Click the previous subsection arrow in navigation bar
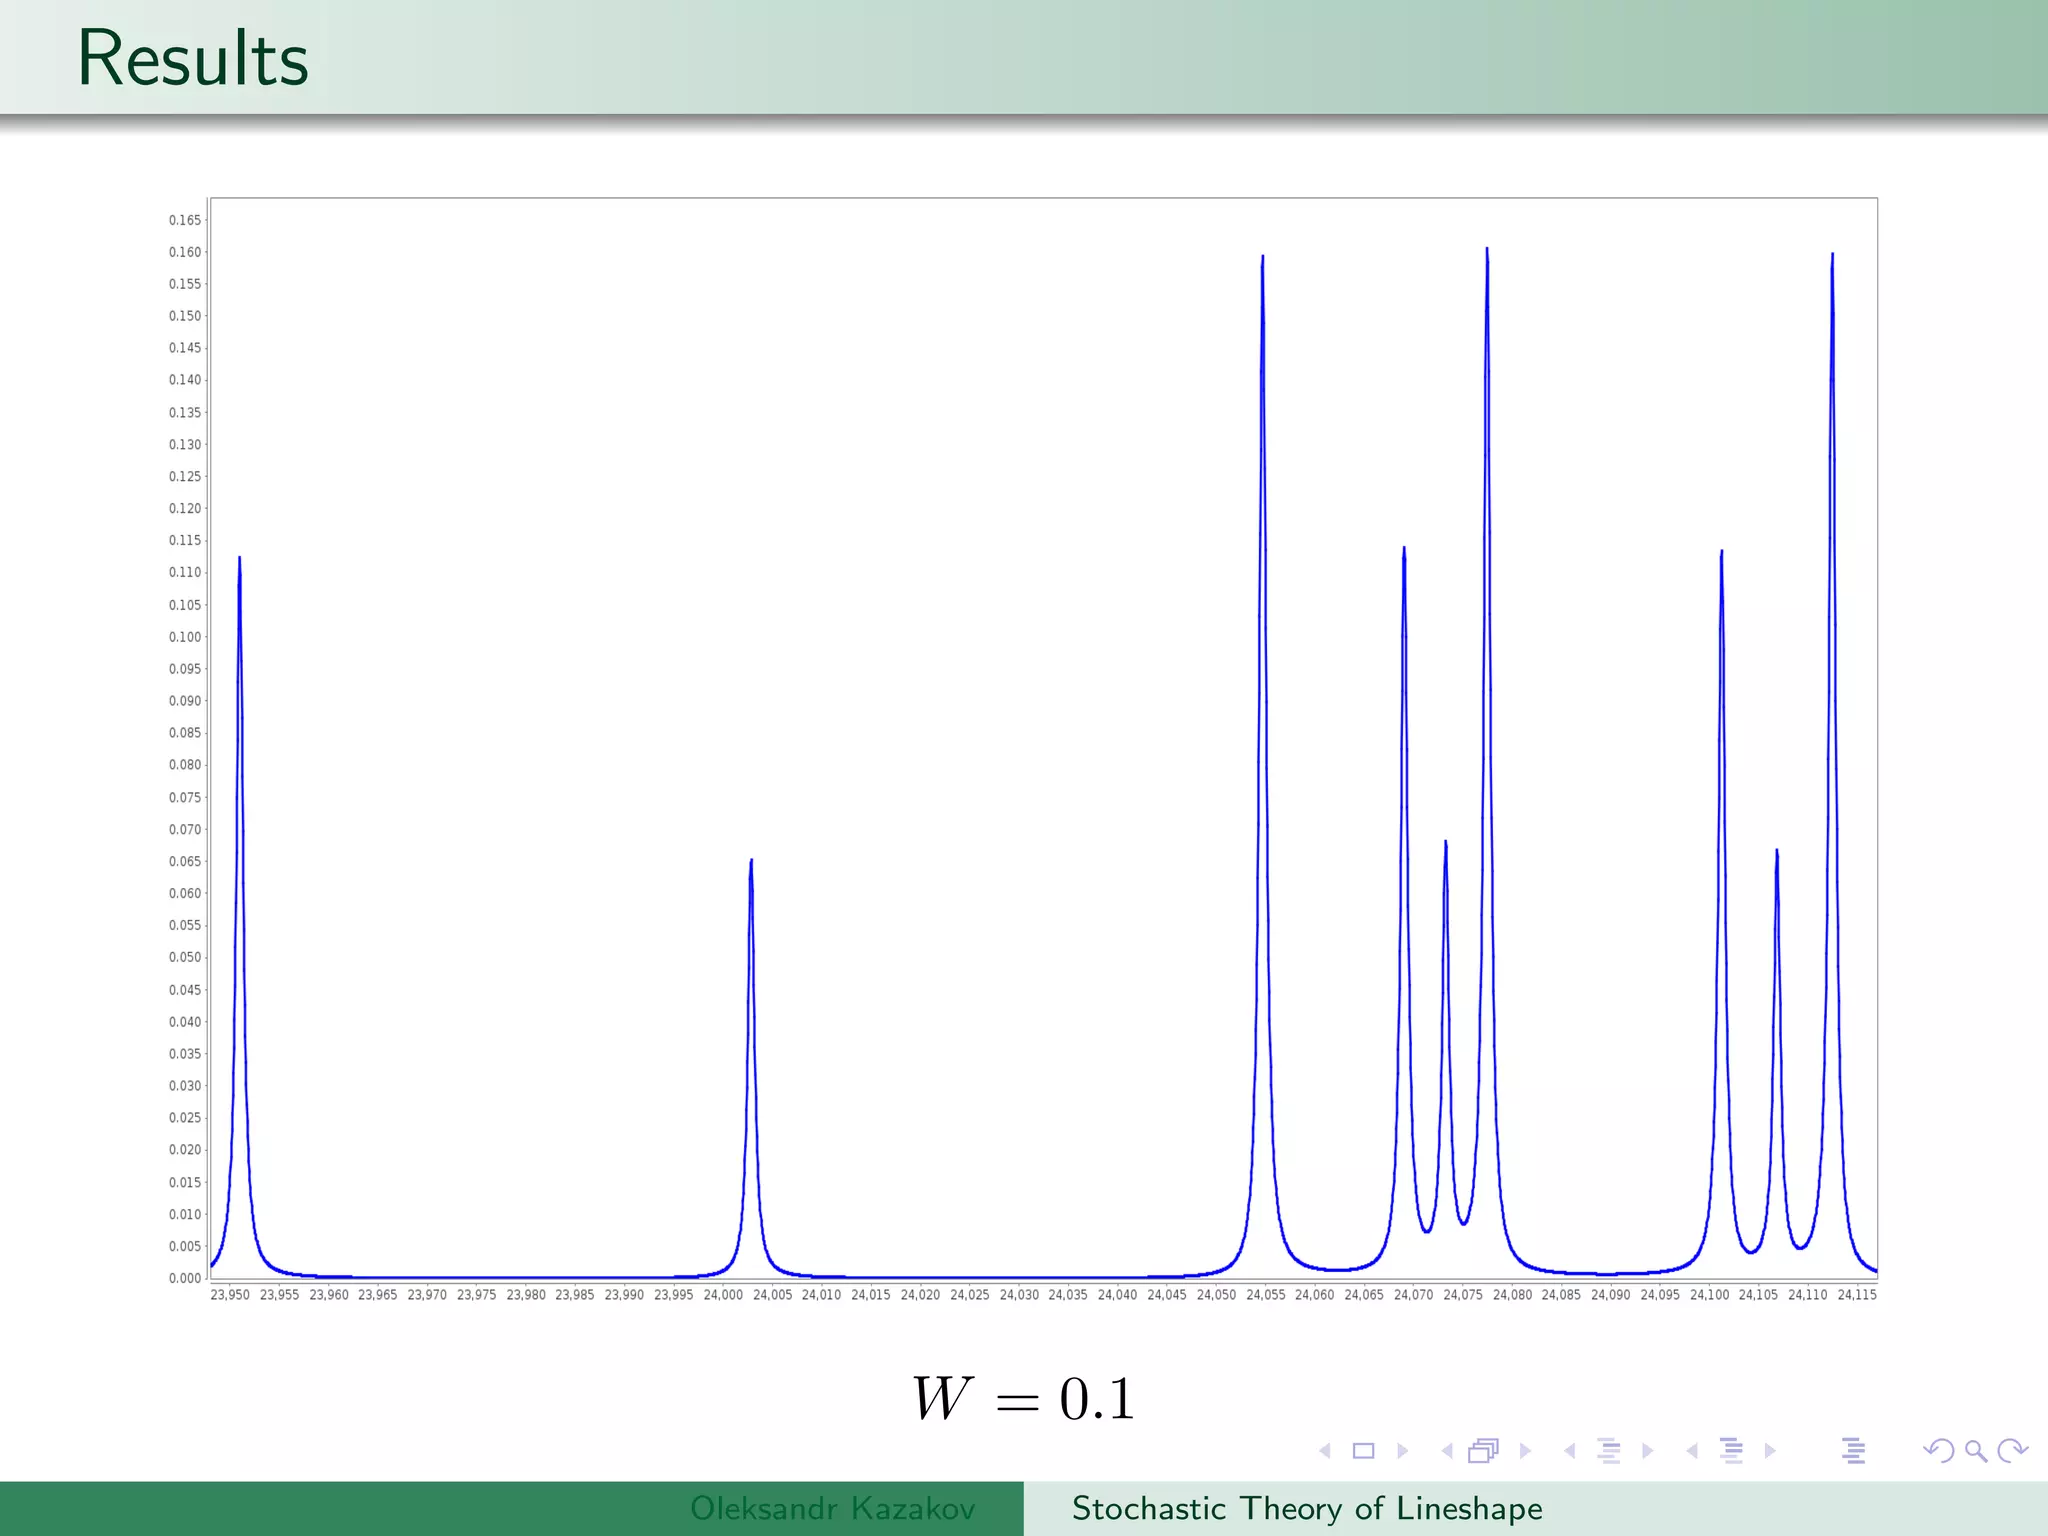Screen dimensions: 2048x1536 point(1570,1451)
